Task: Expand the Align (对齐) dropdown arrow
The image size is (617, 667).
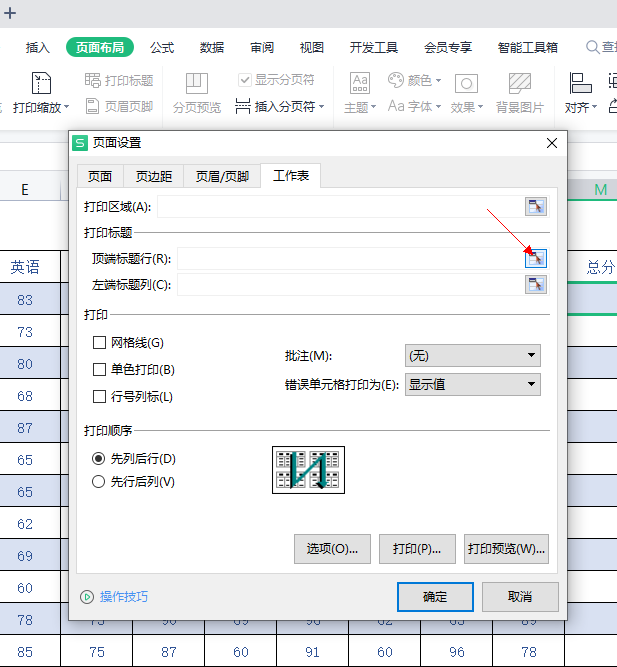Action: point(594,106)
